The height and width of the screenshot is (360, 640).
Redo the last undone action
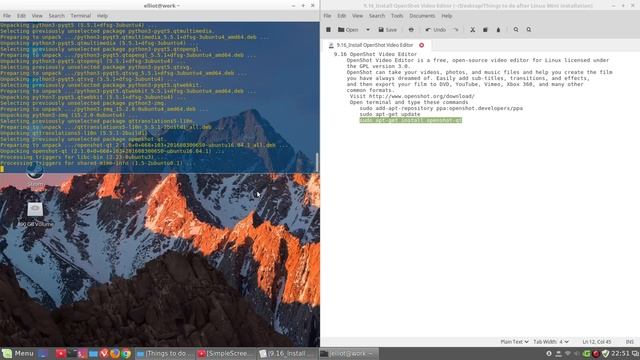point(456,29)
